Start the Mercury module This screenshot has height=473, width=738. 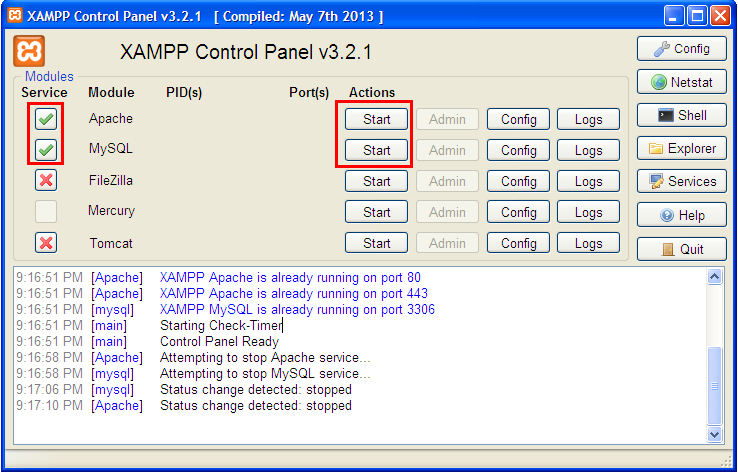(x=377, y=212)
